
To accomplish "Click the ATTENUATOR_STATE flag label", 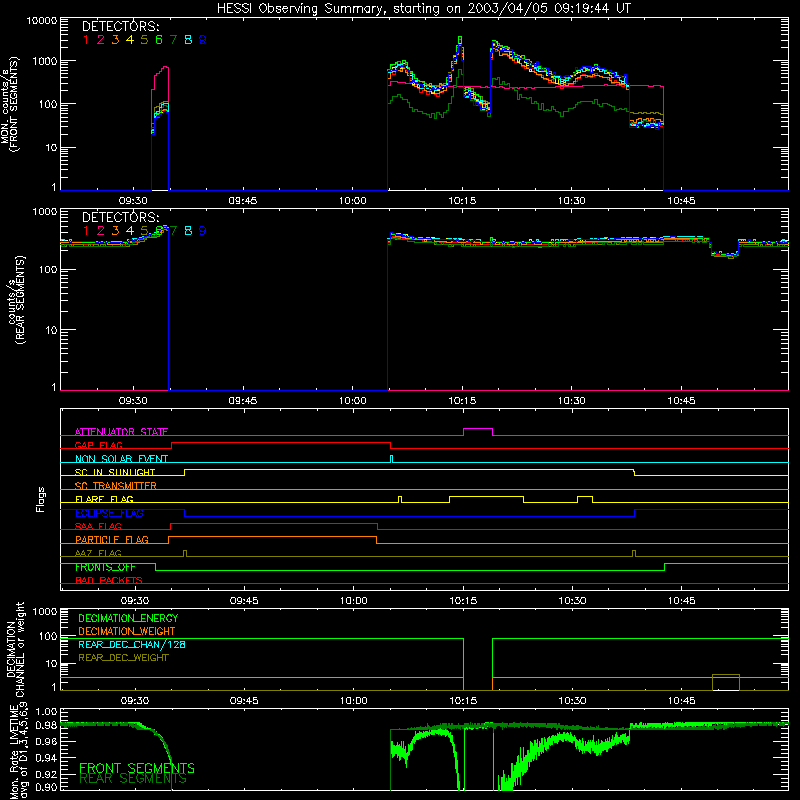I will [121, 432].
